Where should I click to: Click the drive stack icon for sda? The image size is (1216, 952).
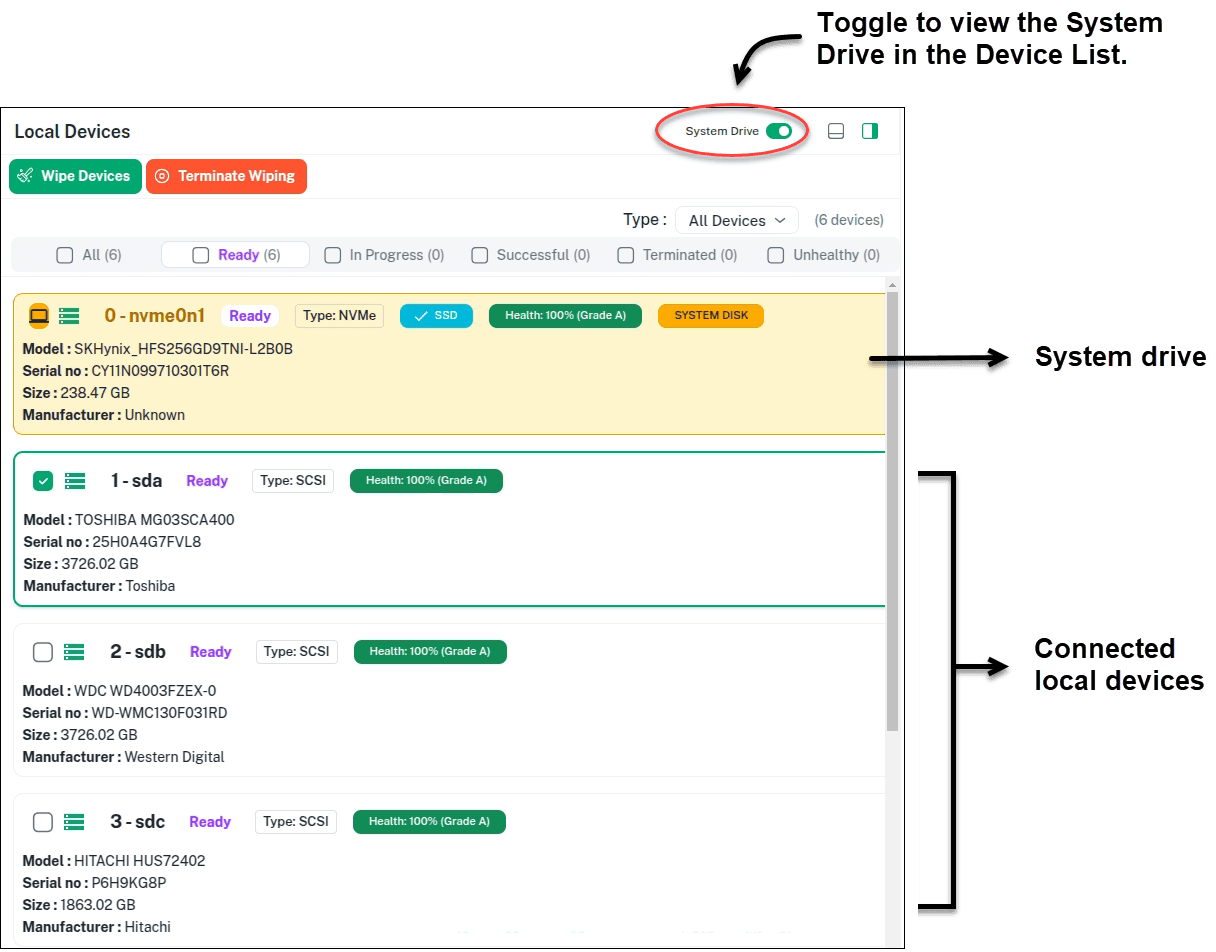click(75, 481)
